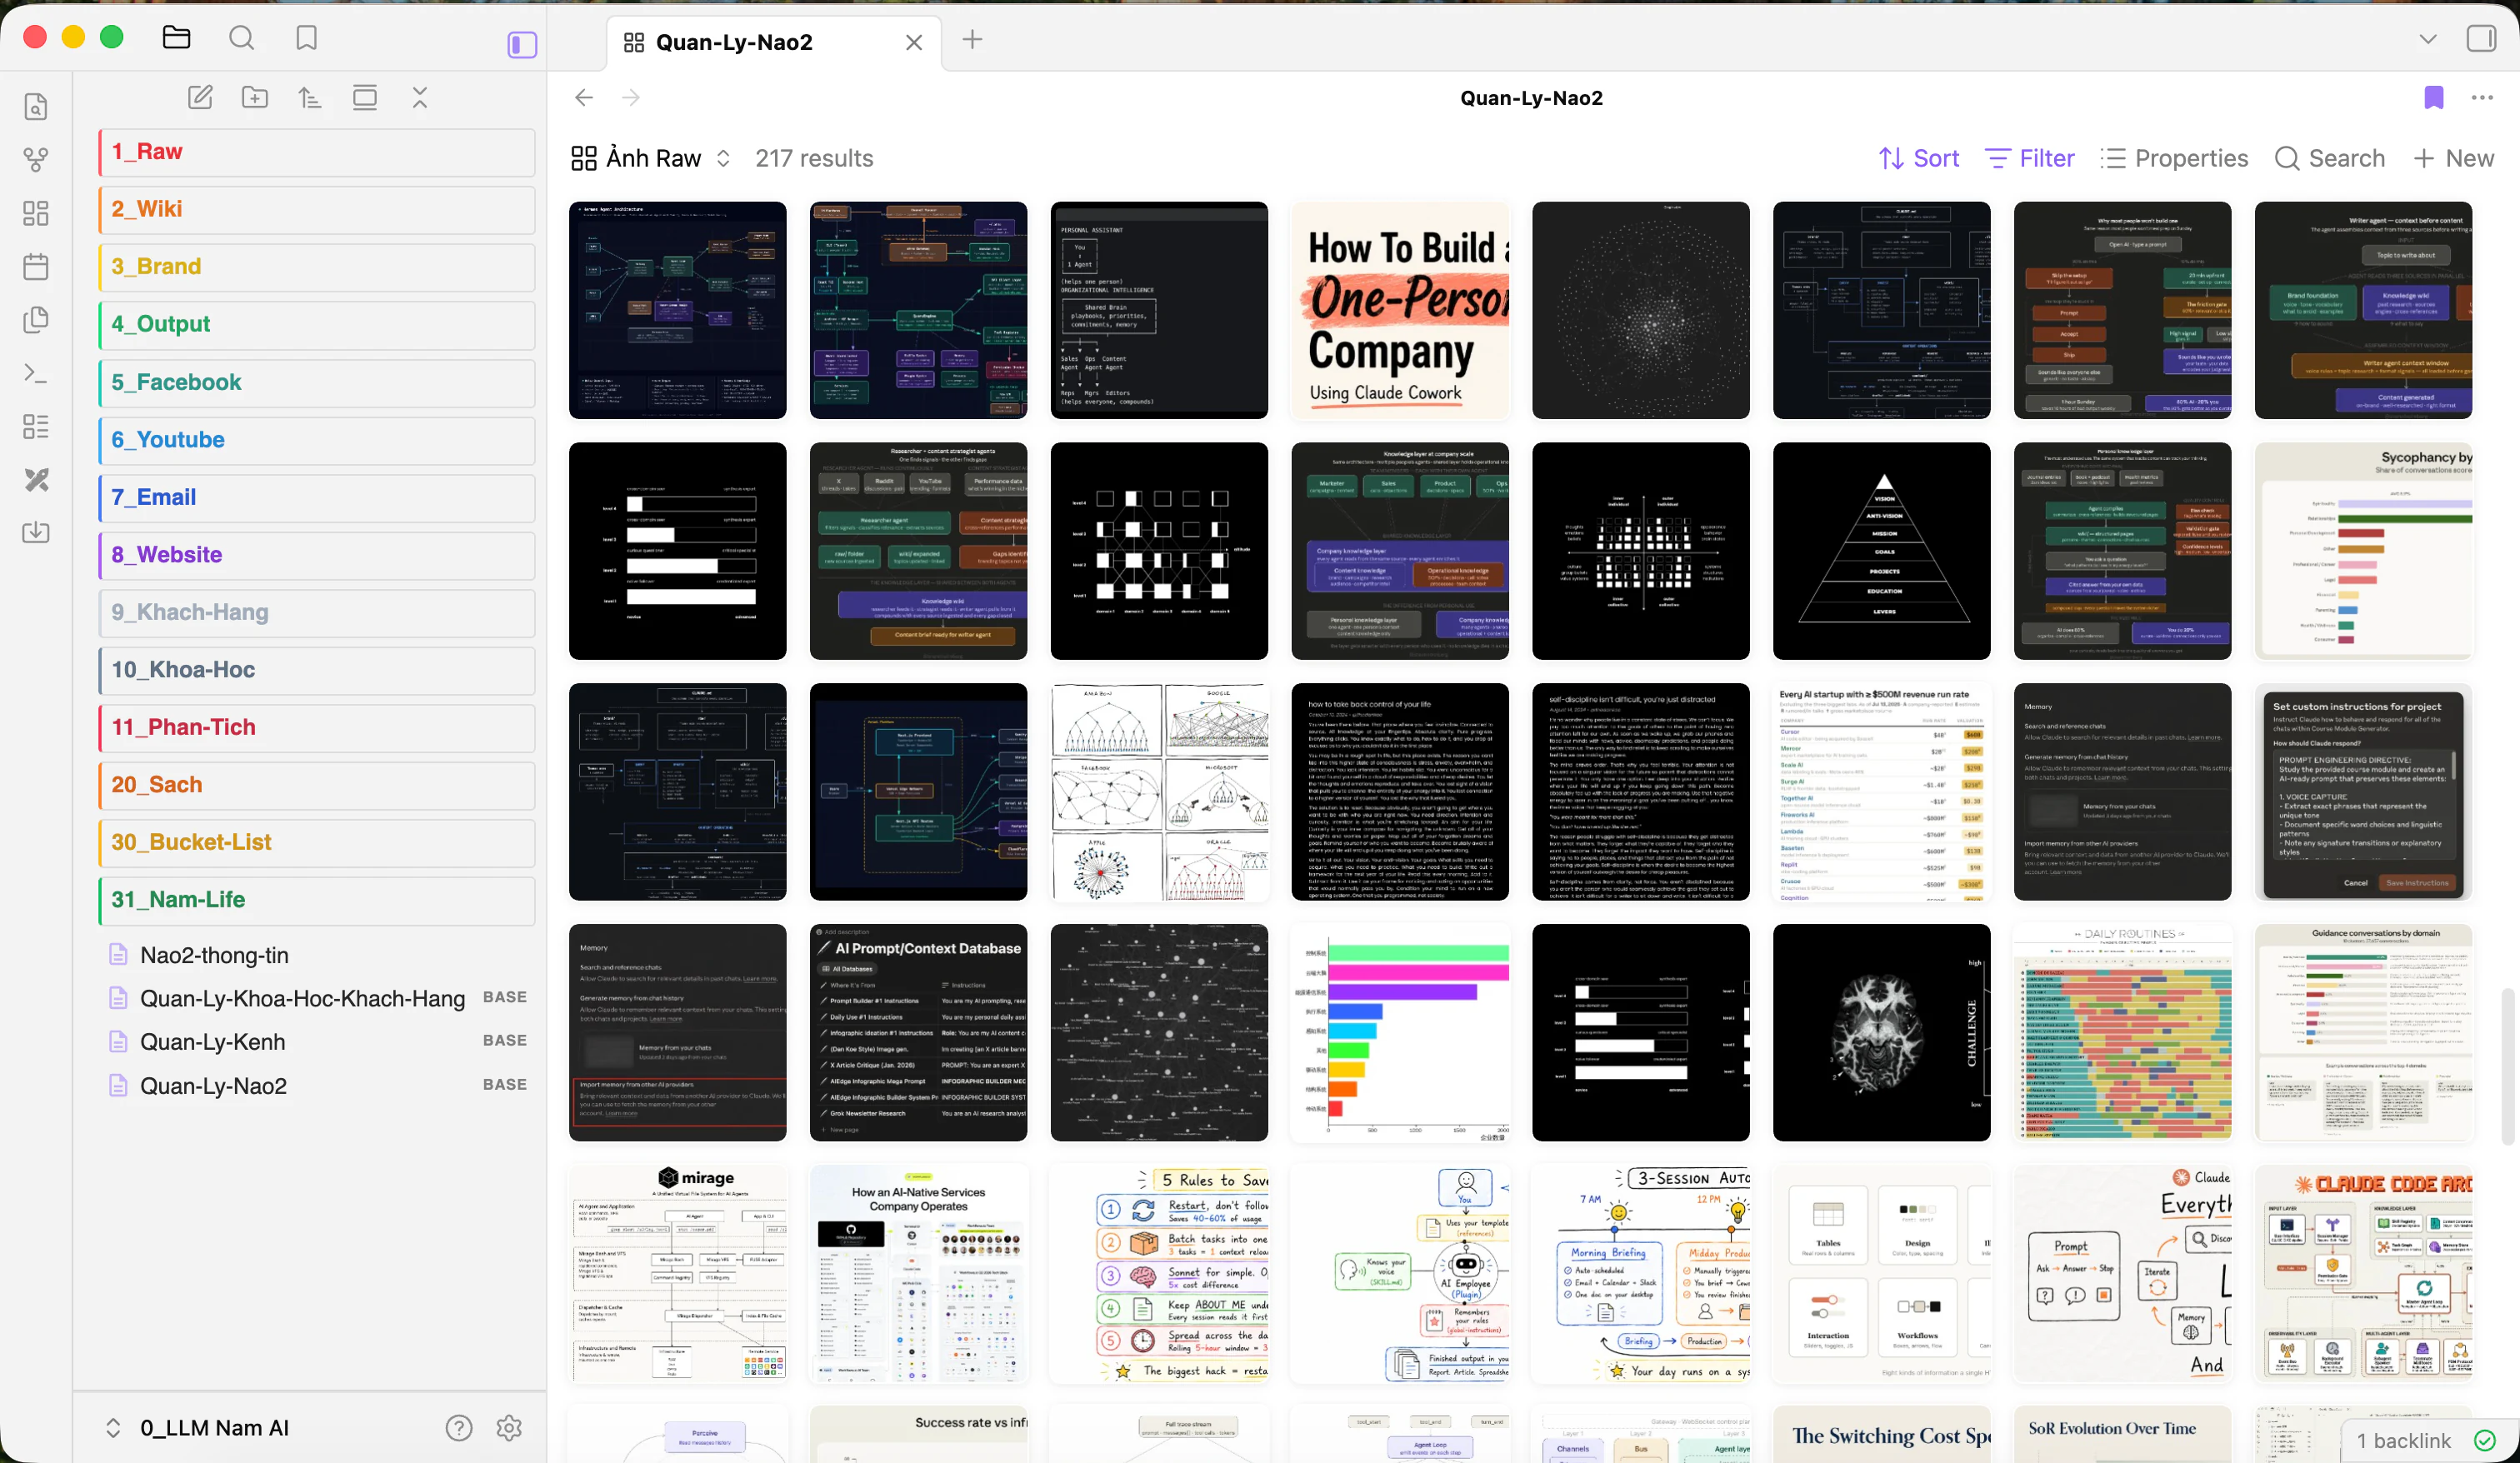Toggle the purple bookmark for this base
Viewport: 2520px width, 1463px height.
tap(2434, 98)
